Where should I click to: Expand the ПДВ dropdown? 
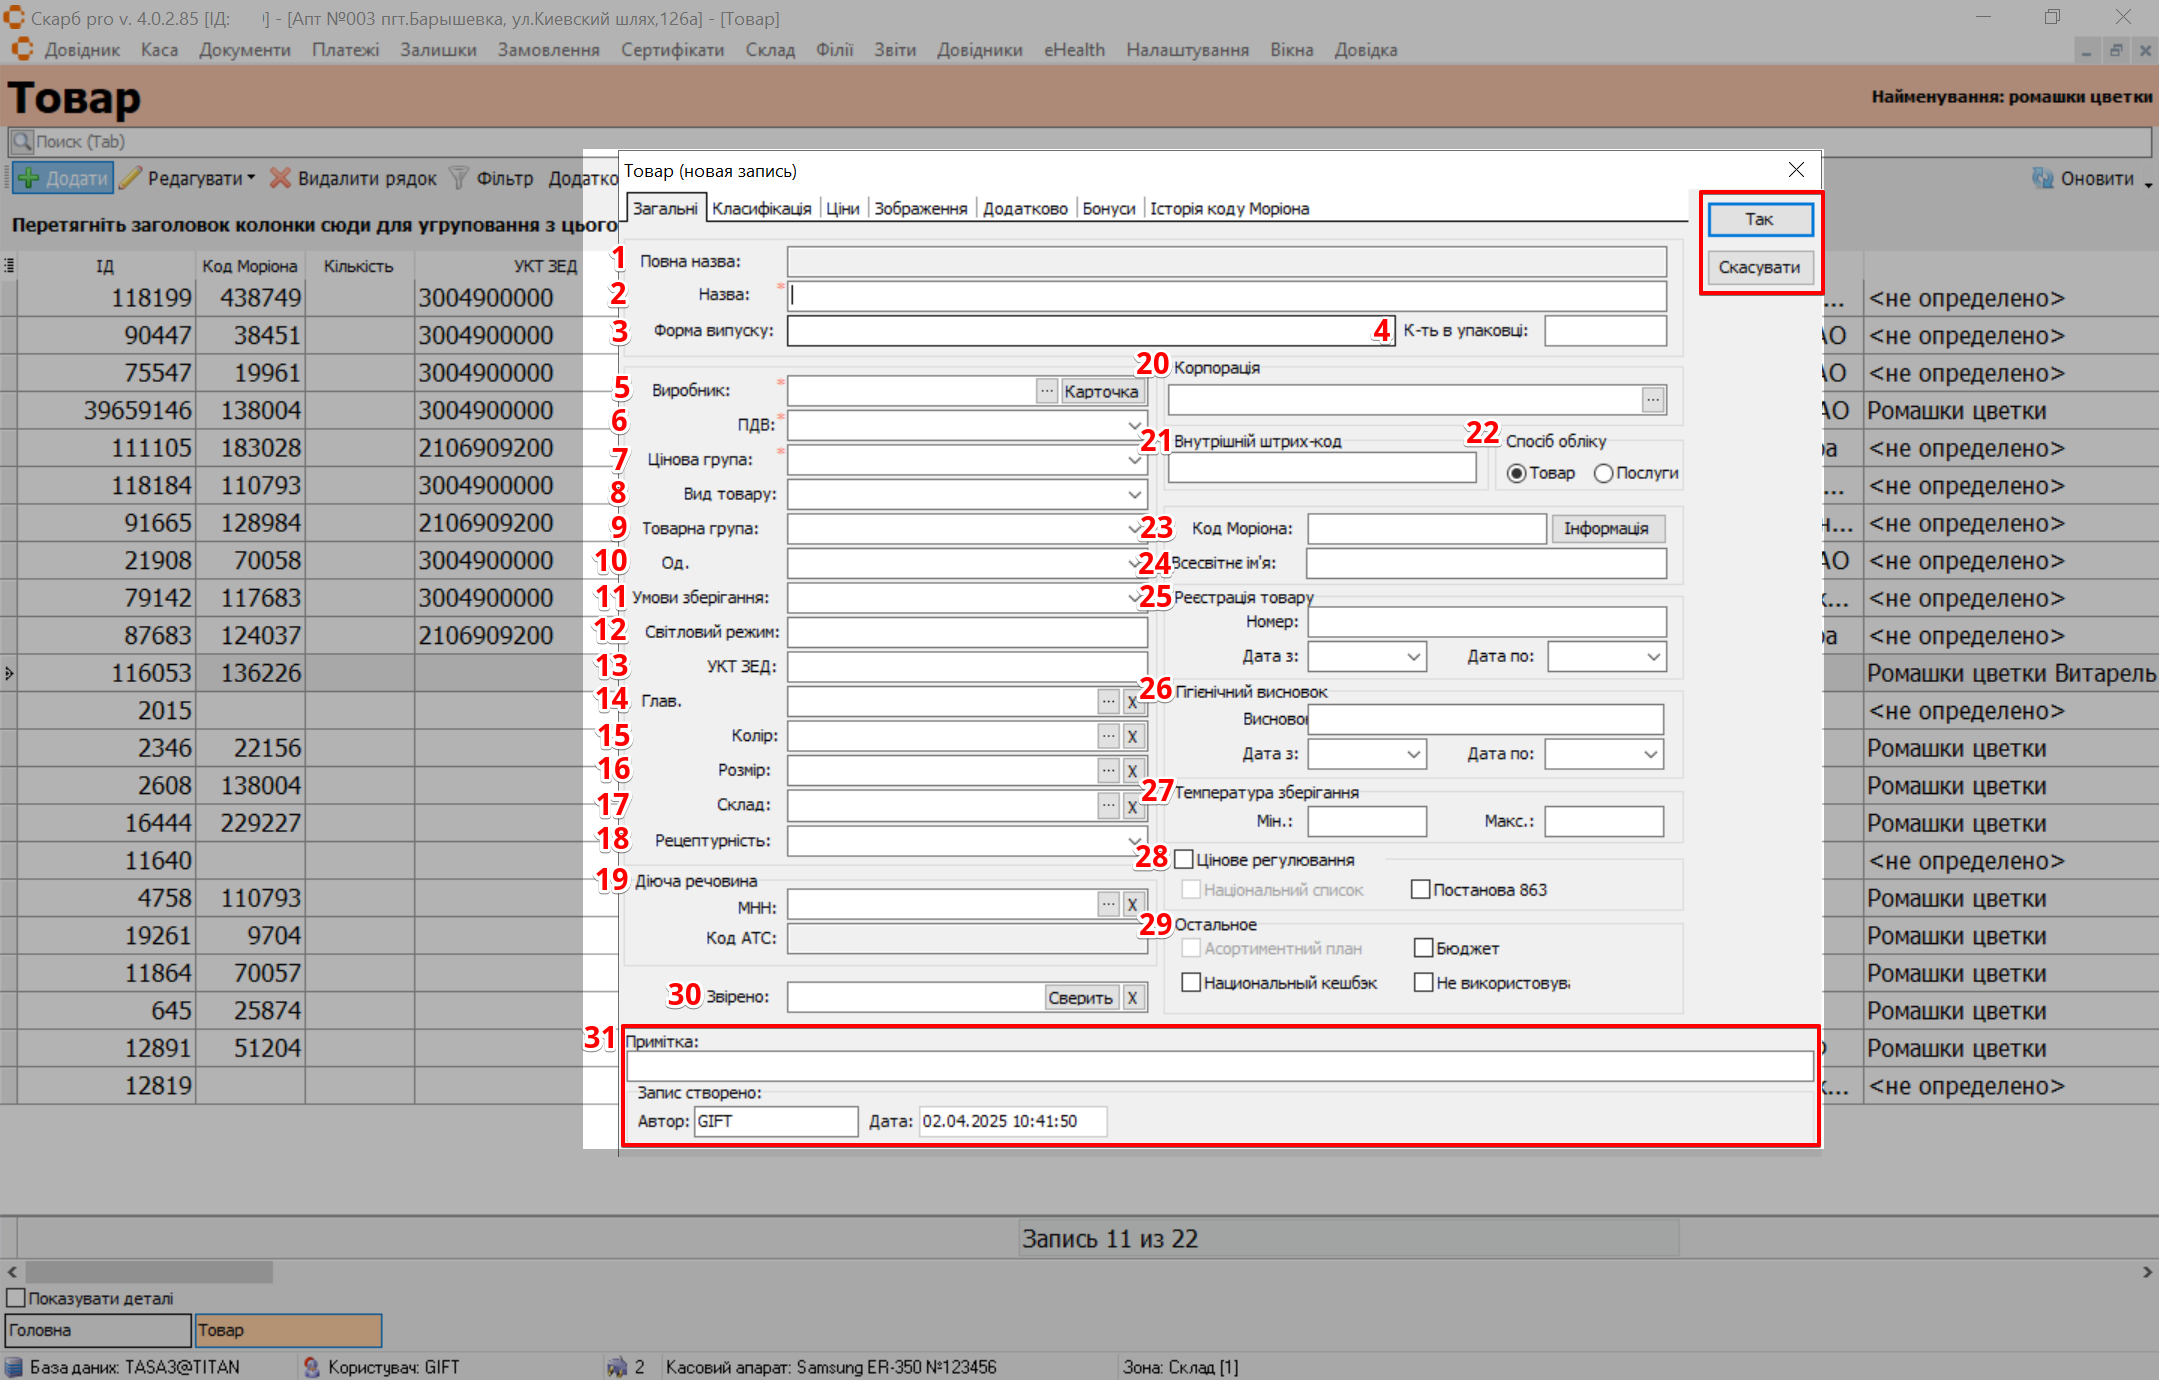click(1134, 426)
